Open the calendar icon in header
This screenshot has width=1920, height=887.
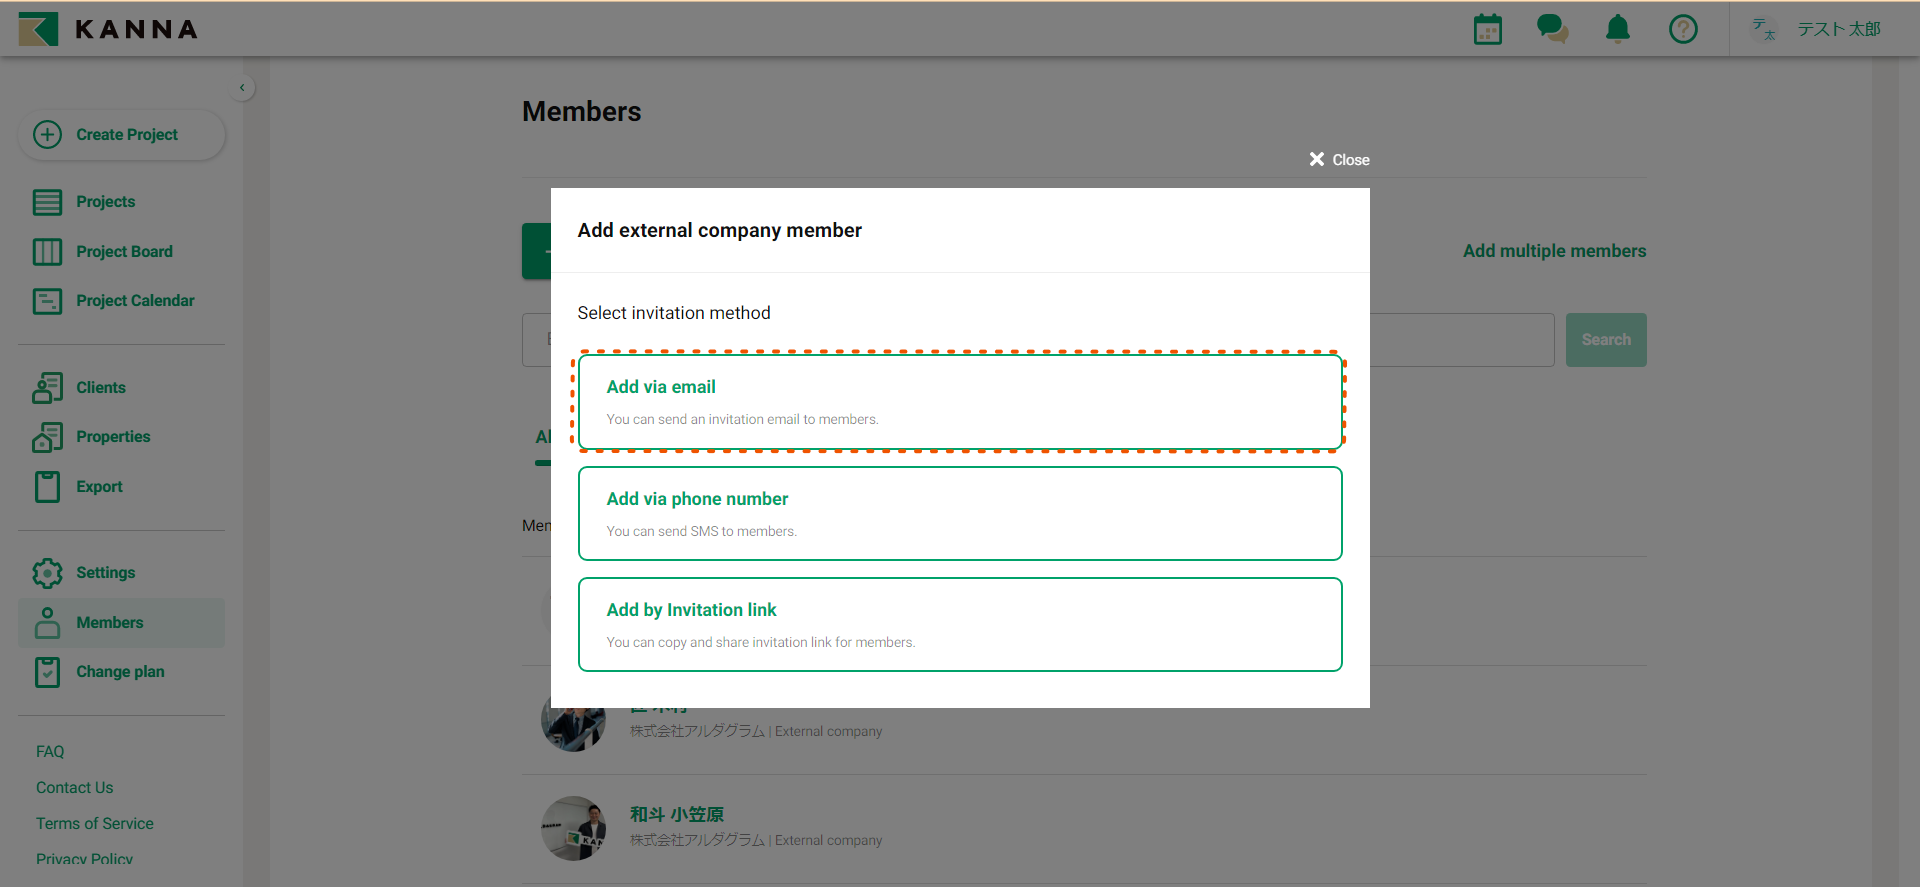[x=1487, y=29]
